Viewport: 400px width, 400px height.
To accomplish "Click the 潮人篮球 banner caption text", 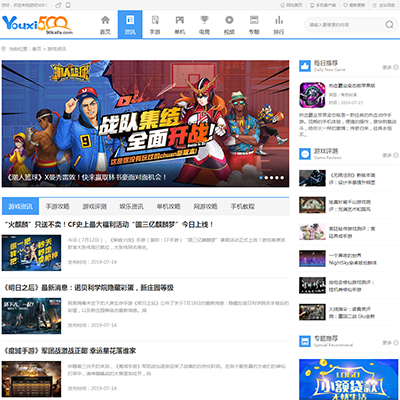I will (86, 177).
